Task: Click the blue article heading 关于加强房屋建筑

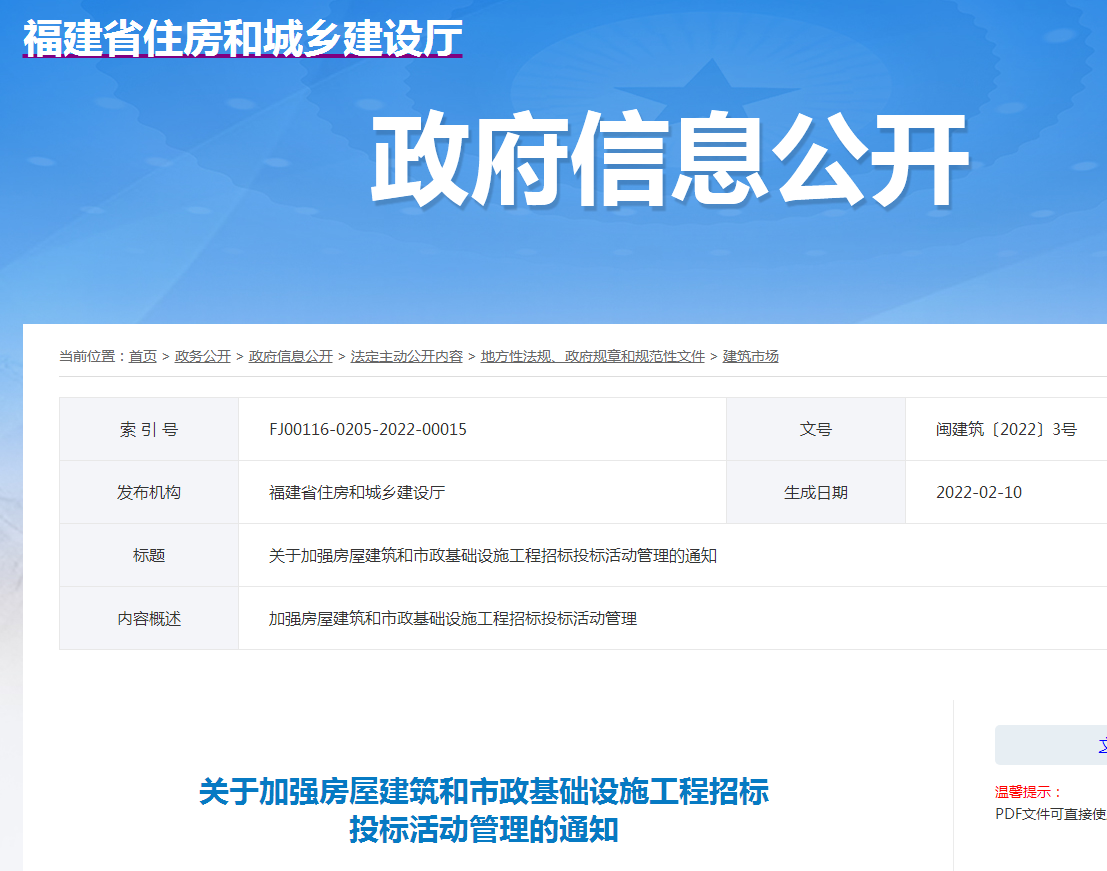Action: click(484, 811)
